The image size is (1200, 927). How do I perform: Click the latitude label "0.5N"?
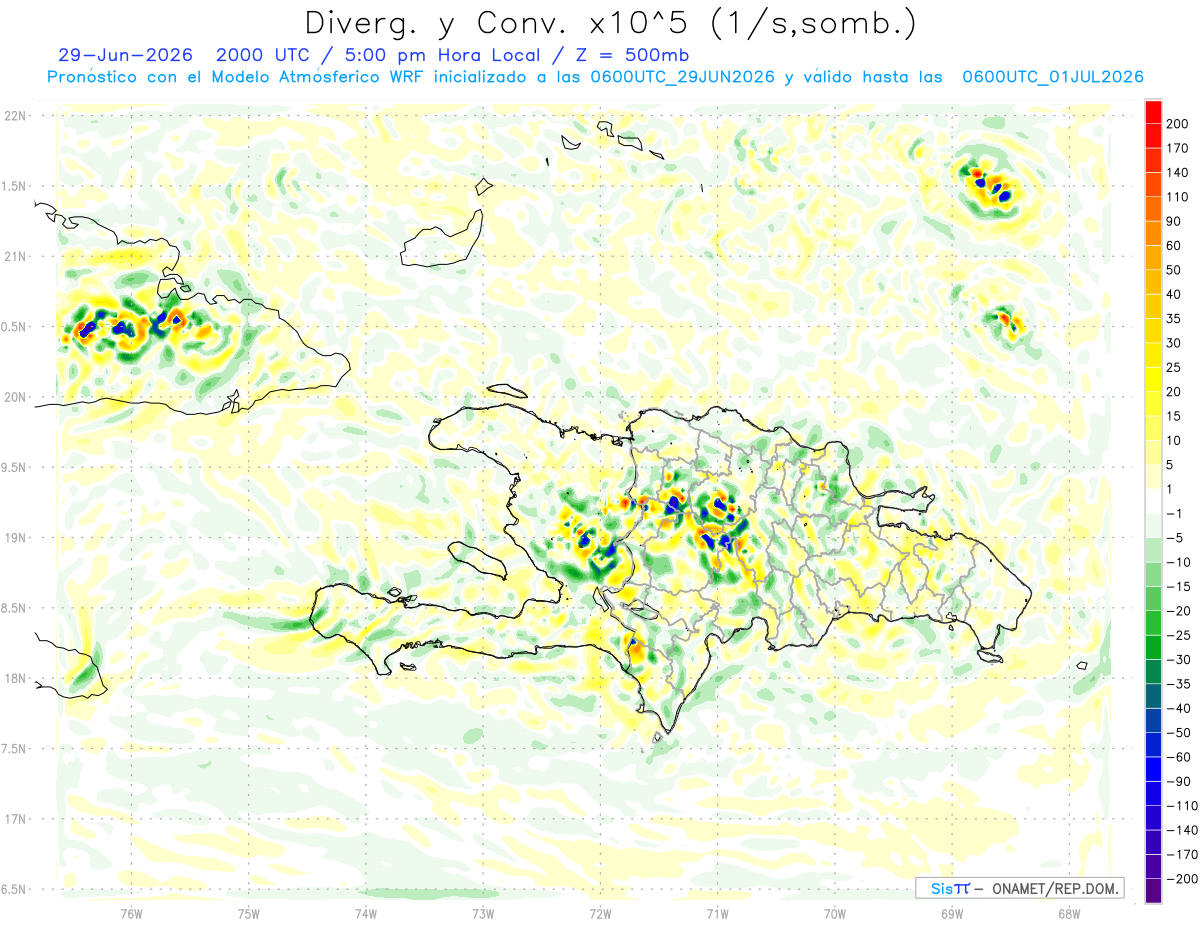click(x=14, y=327)
